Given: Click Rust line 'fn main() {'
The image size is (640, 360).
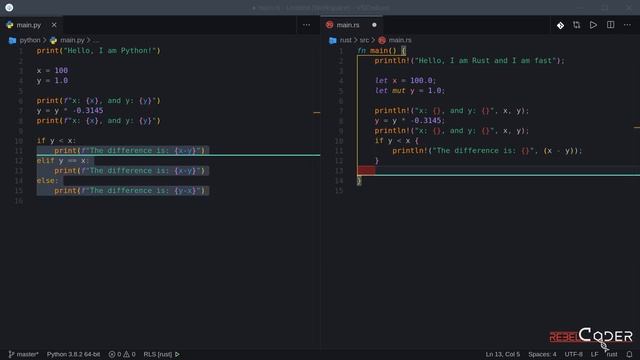Looking at the screenshot, I should 381,51.
